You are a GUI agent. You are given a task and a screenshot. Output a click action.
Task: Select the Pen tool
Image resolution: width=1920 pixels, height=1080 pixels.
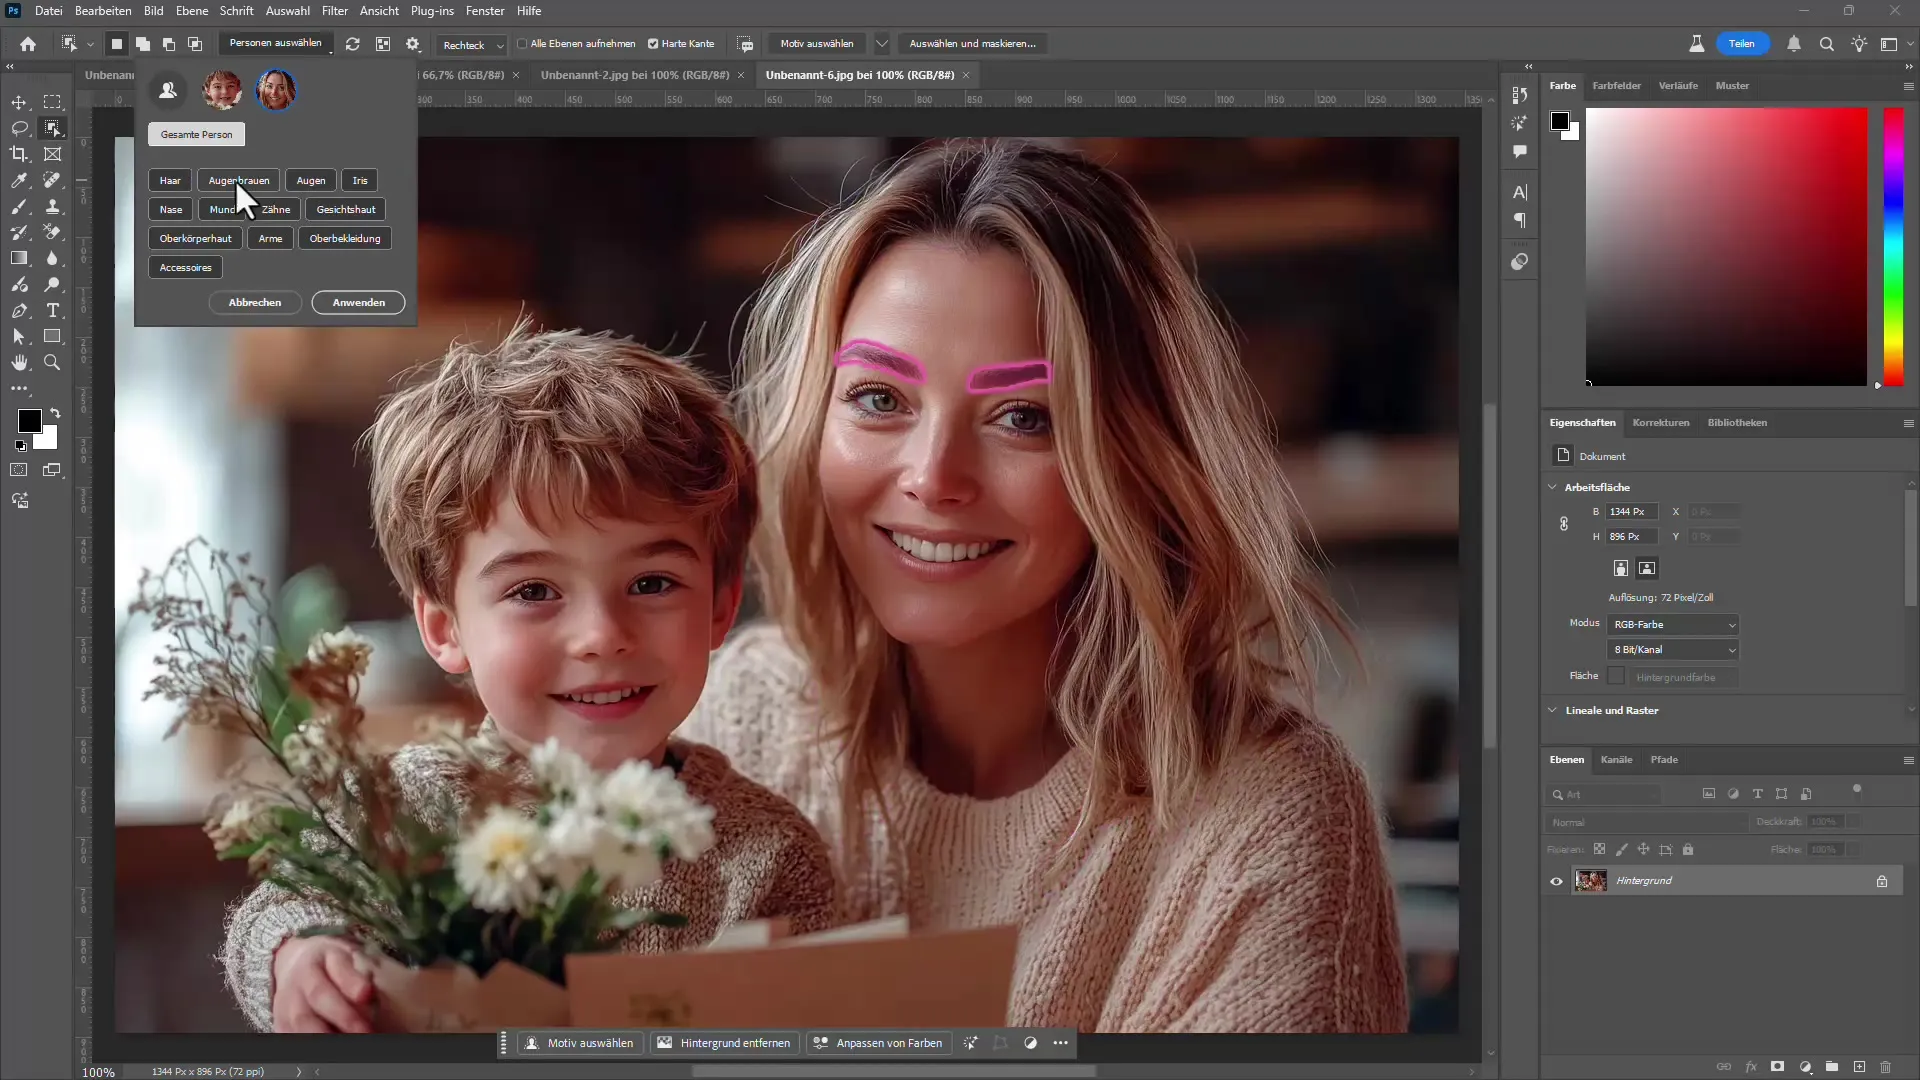[x=19, y=310]
